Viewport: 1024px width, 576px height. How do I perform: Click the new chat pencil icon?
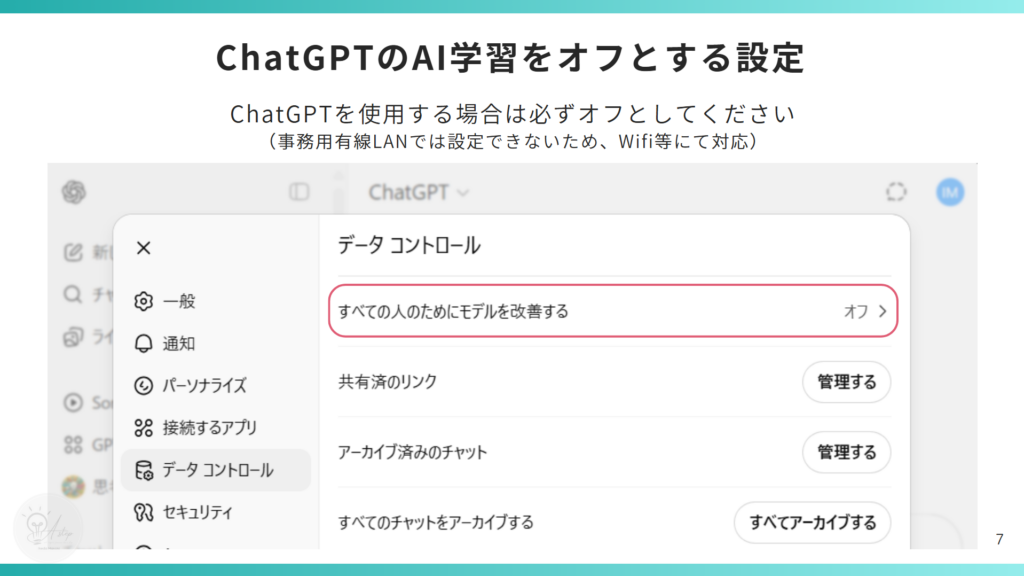72,252
